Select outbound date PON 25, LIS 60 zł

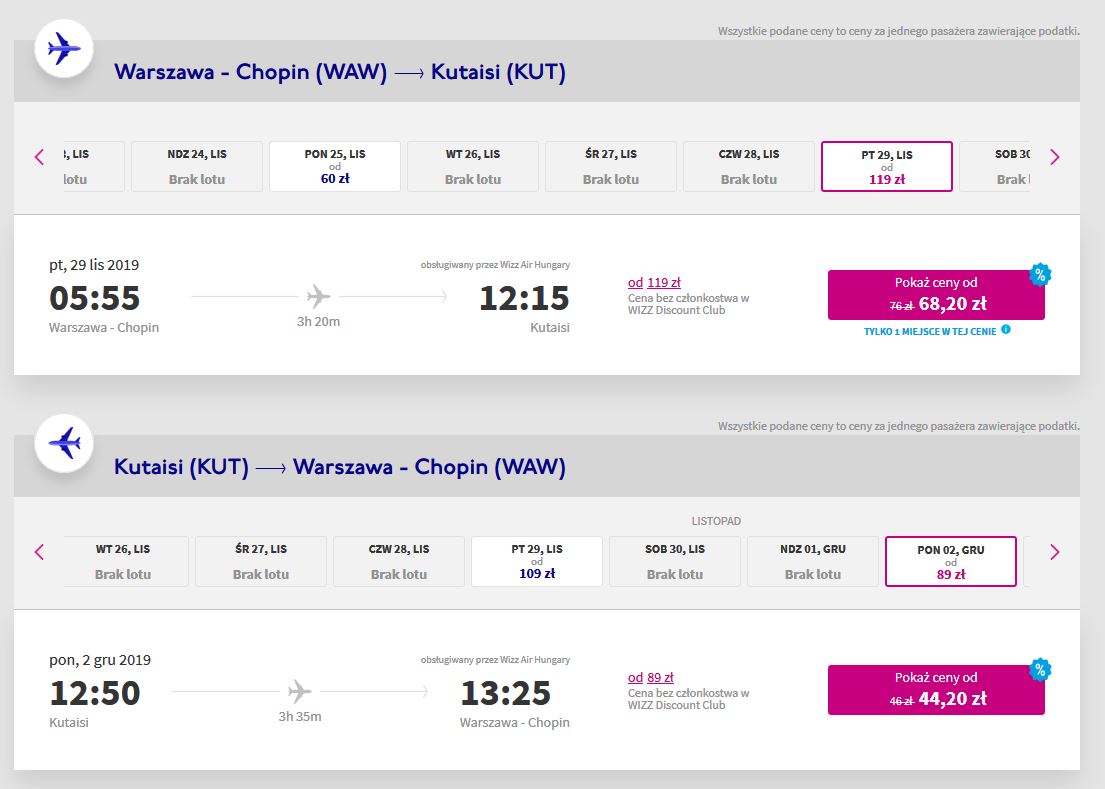[335, 166]
